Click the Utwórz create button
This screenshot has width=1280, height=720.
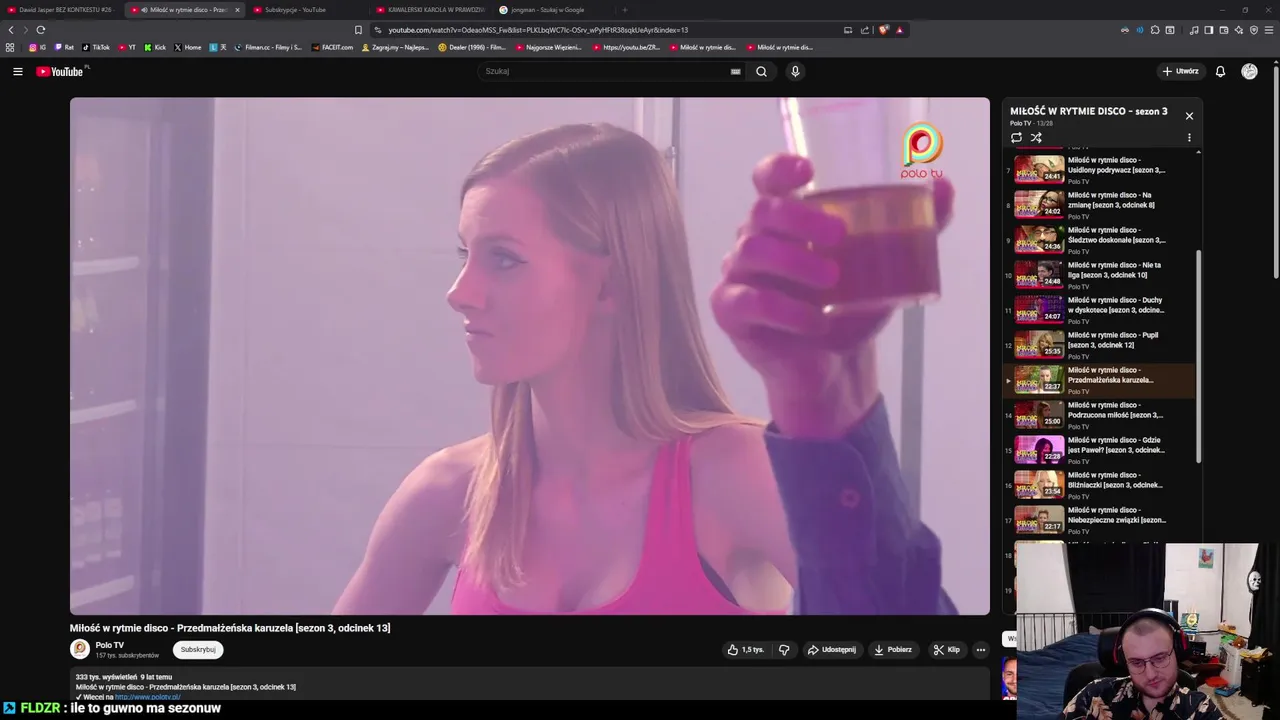(1180, 71)
